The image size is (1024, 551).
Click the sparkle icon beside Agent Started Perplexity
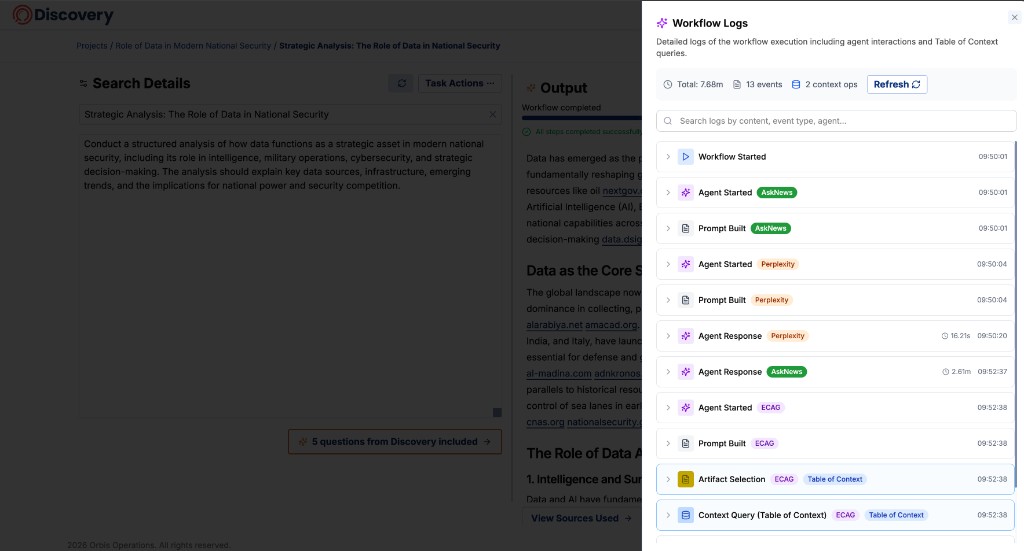point(685,264)
